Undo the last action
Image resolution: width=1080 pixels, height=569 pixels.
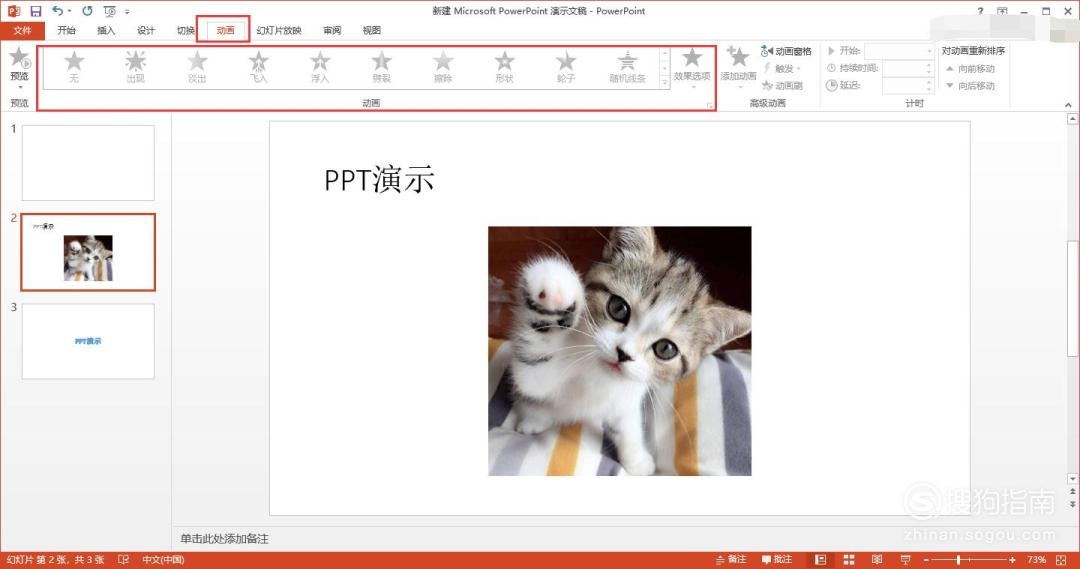point(57,11)
